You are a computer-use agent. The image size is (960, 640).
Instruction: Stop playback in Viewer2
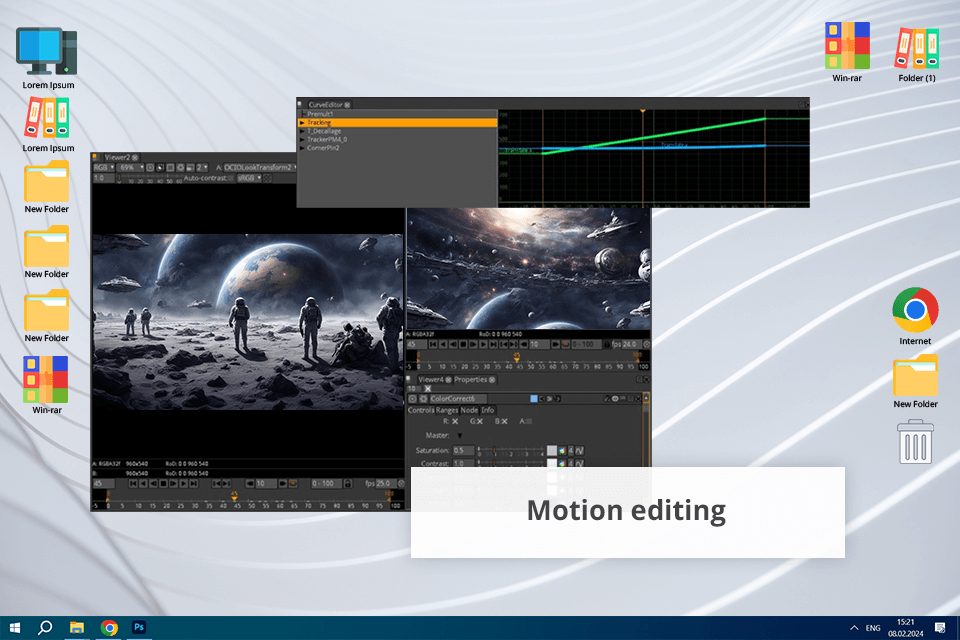click(x=163, y=484)
